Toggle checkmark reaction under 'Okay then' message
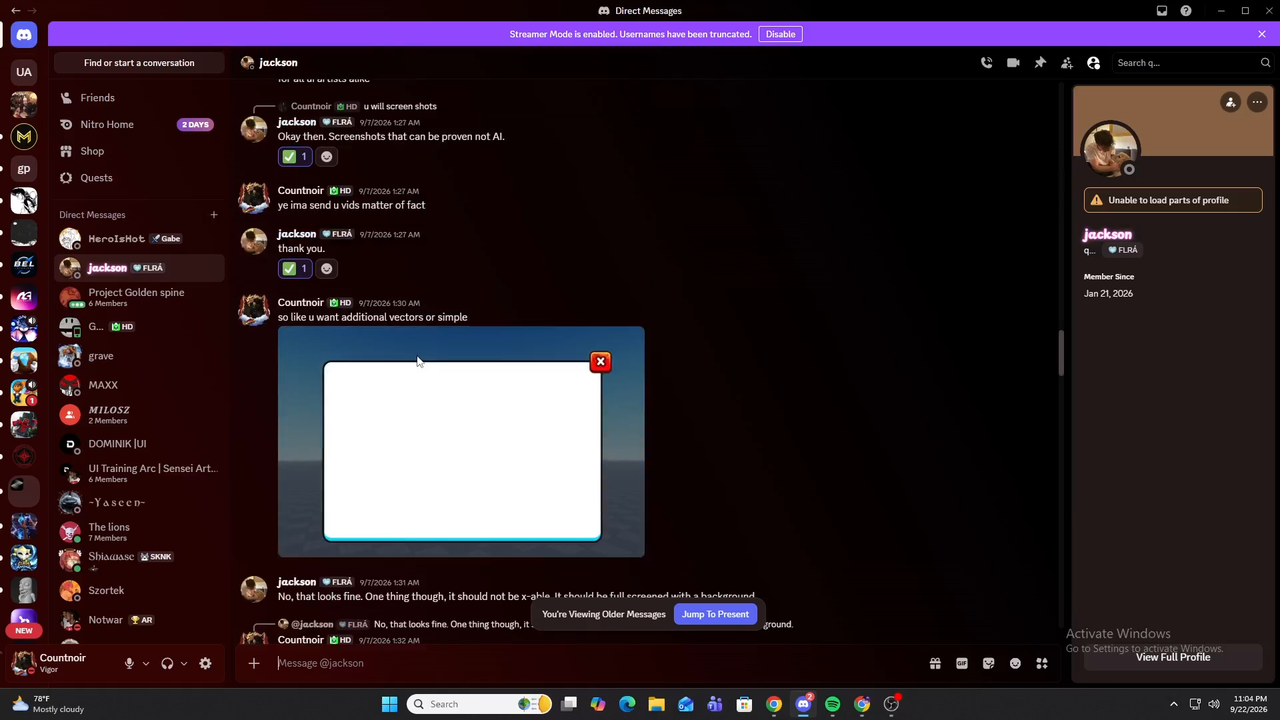 295,156
